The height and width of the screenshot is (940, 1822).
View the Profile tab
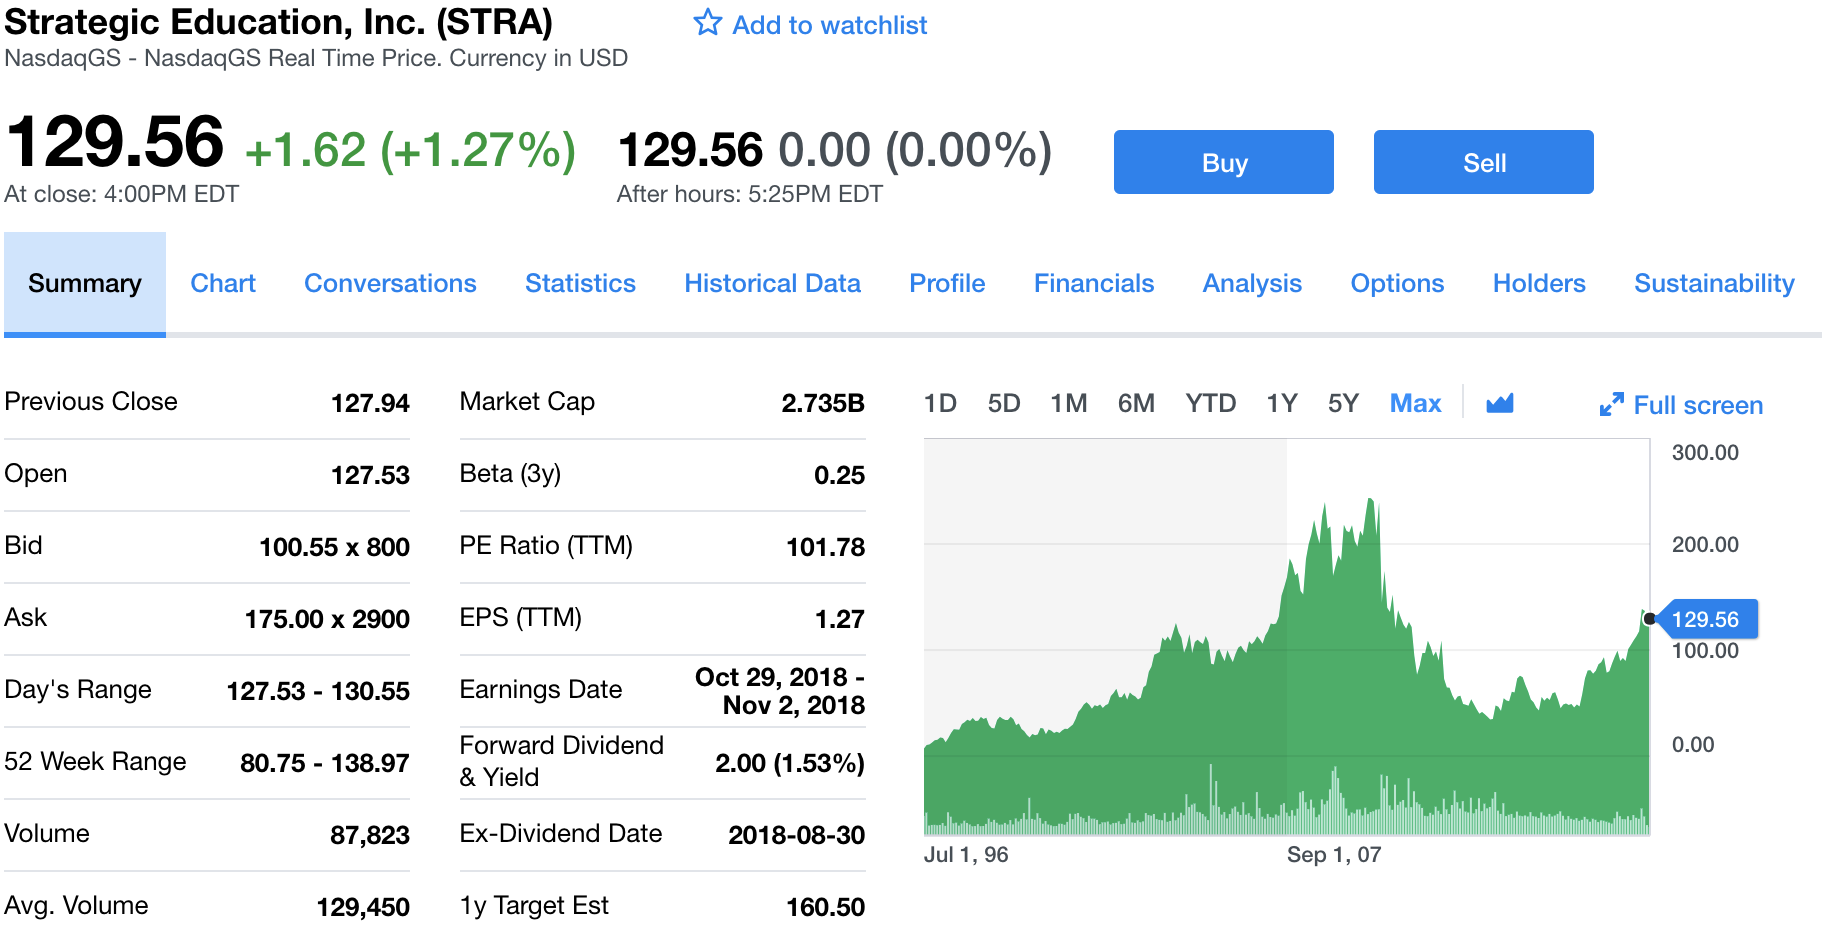coord(947,284)
